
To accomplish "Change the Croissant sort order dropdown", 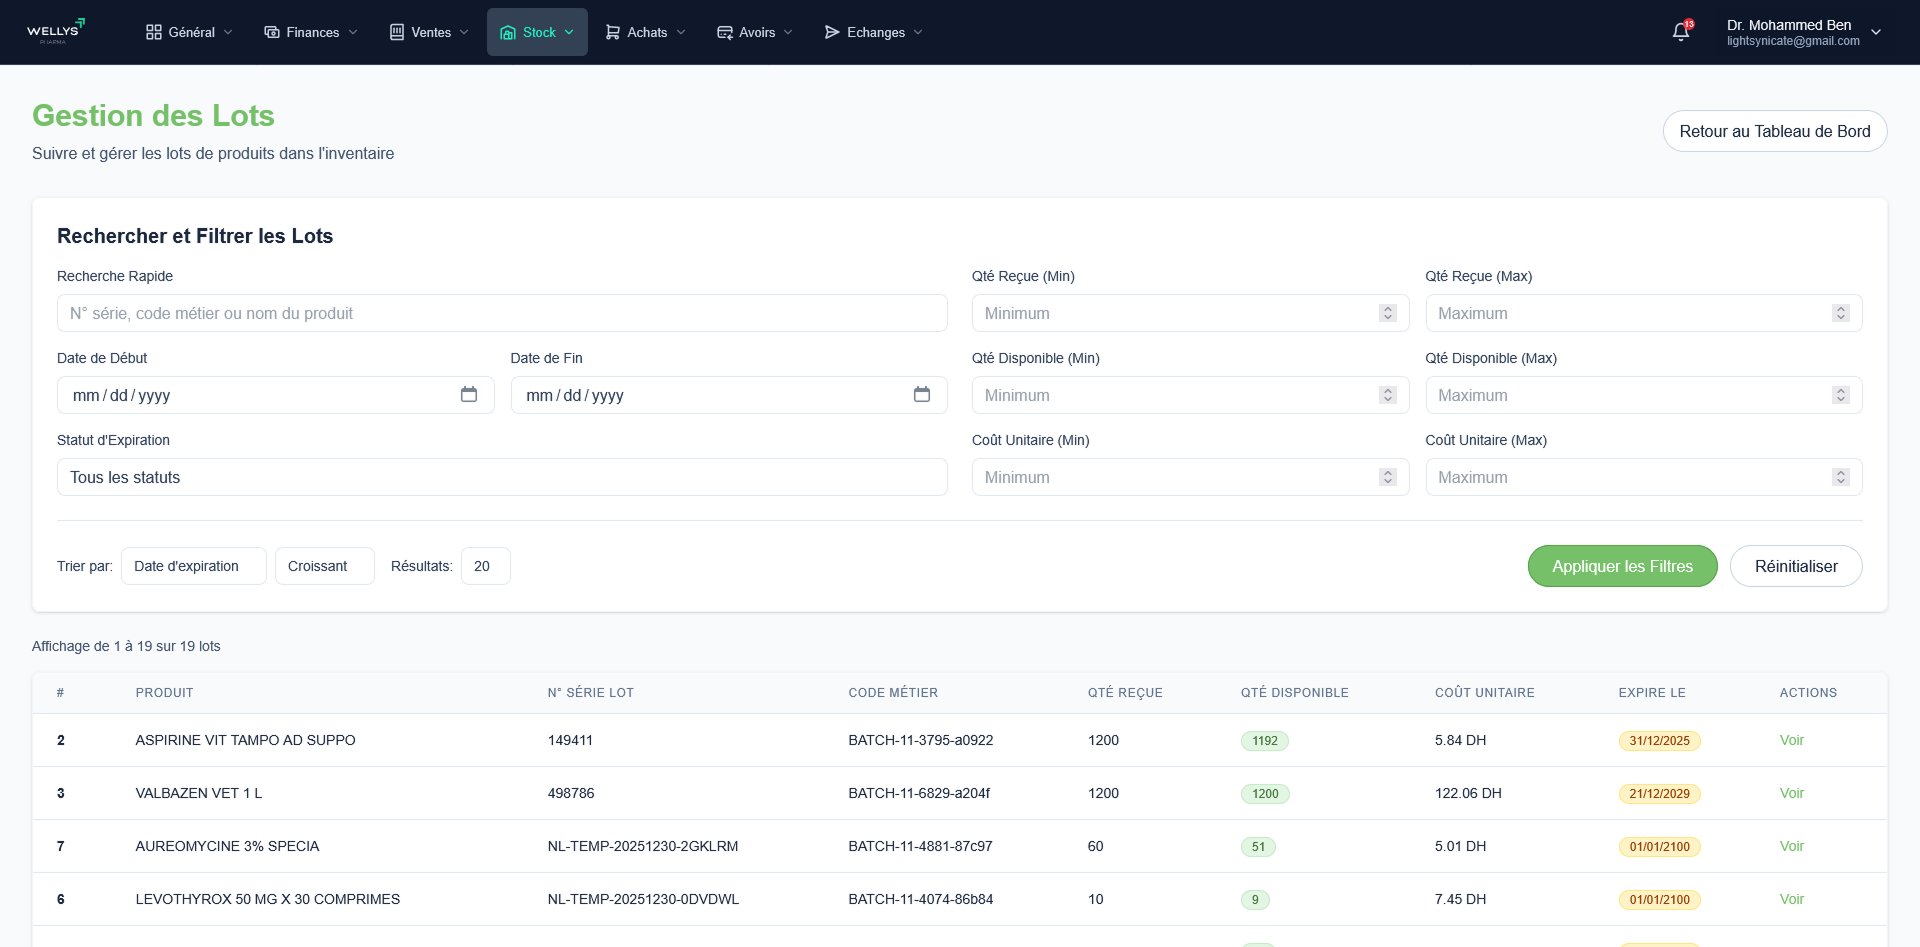I will pyautogui.click(x=324, y=566).
